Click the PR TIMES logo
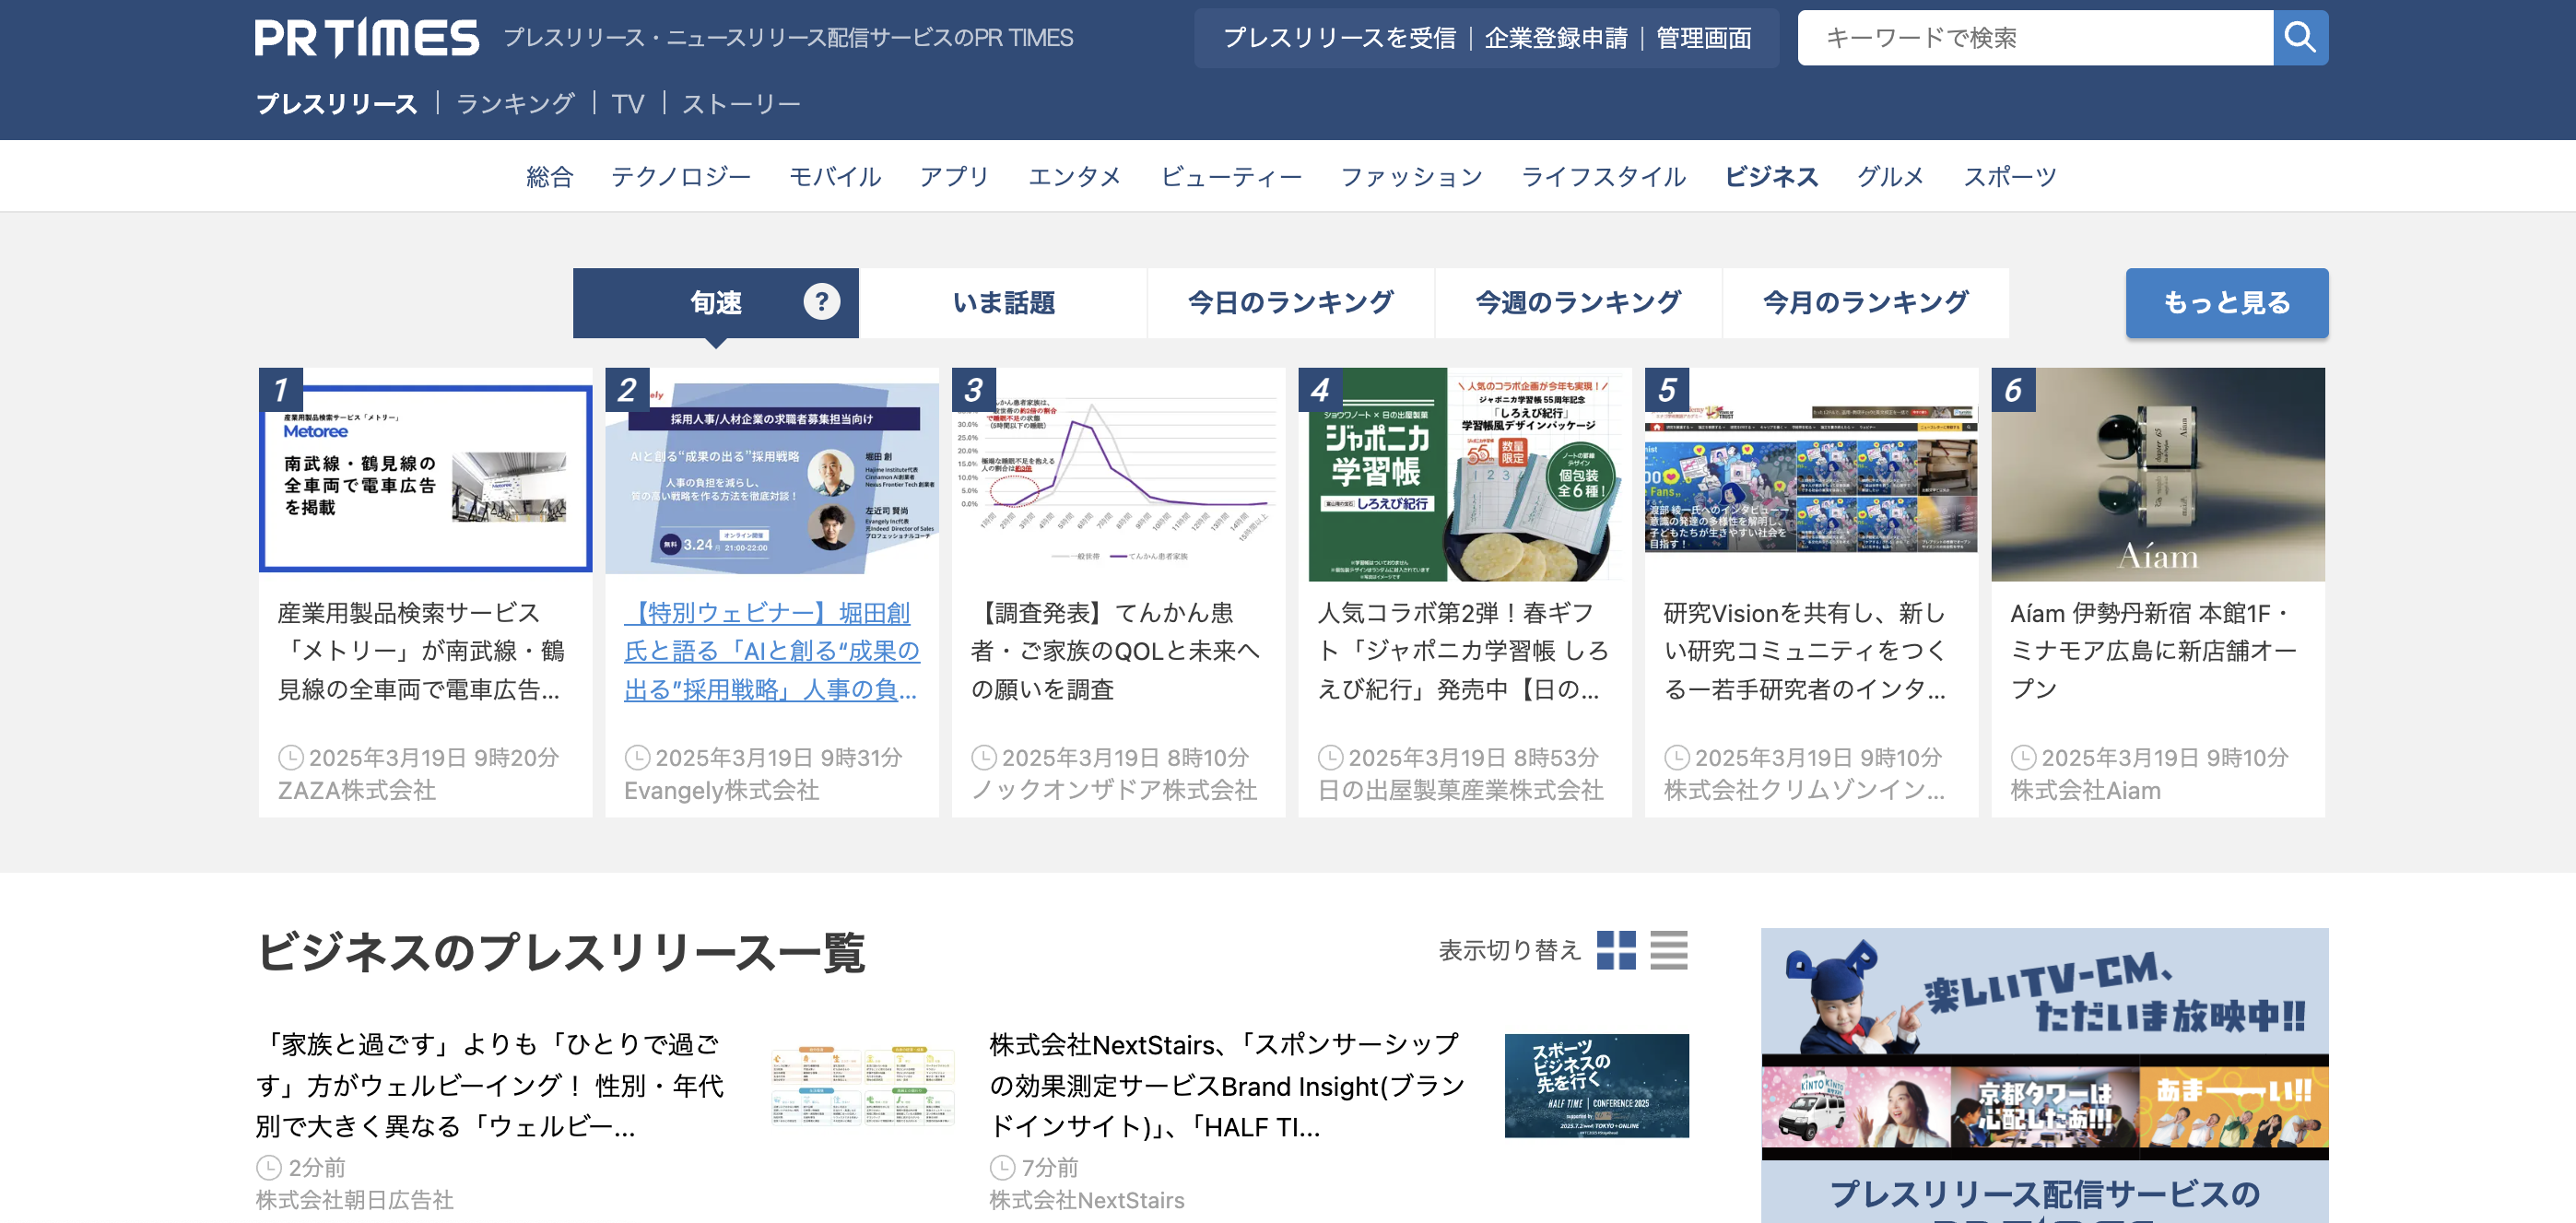 tap(367, 38)
